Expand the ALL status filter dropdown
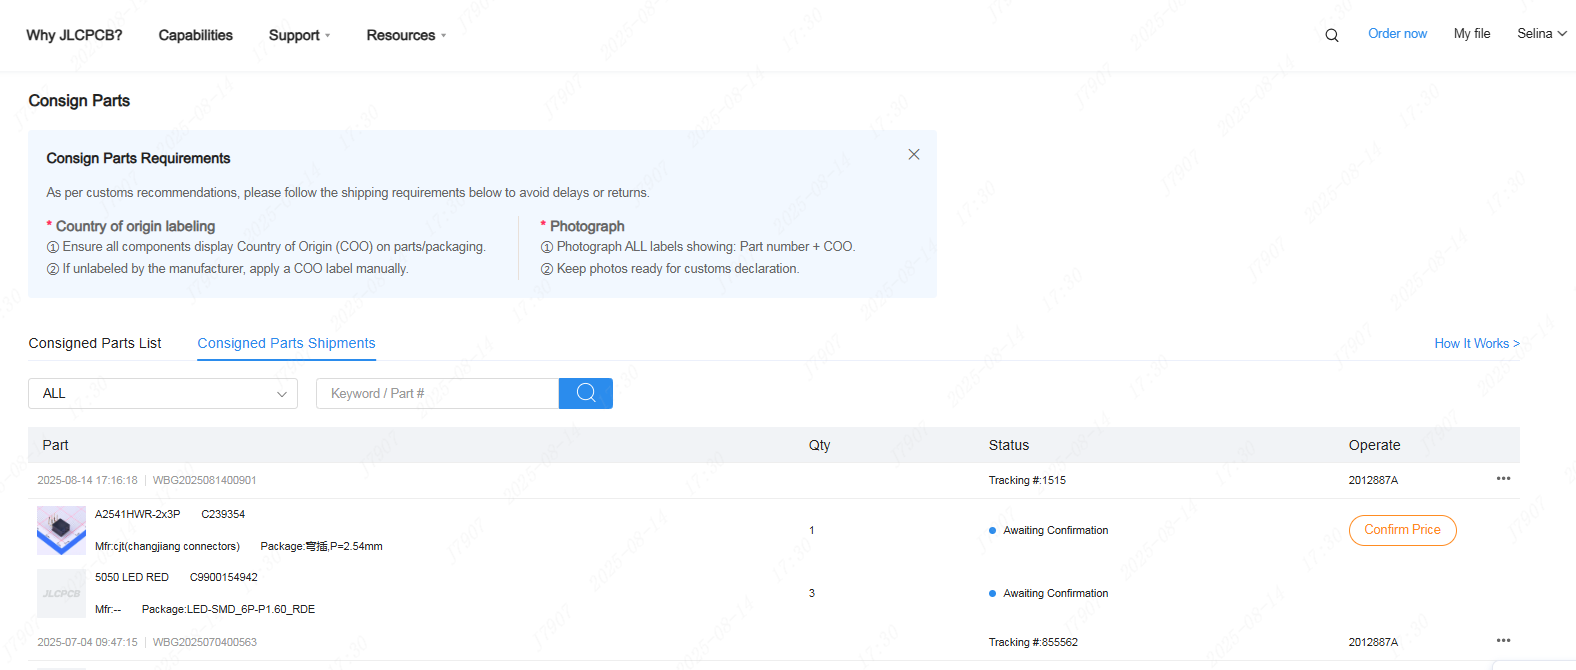This screenshot has width=1576, height=670. click(x=163, y=393)
